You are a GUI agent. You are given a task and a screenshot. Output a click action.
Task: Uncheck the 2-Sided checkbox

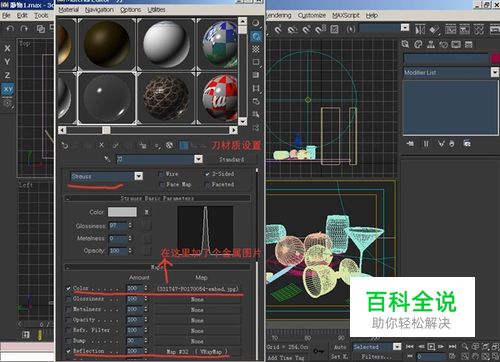(x=207, y=174)
